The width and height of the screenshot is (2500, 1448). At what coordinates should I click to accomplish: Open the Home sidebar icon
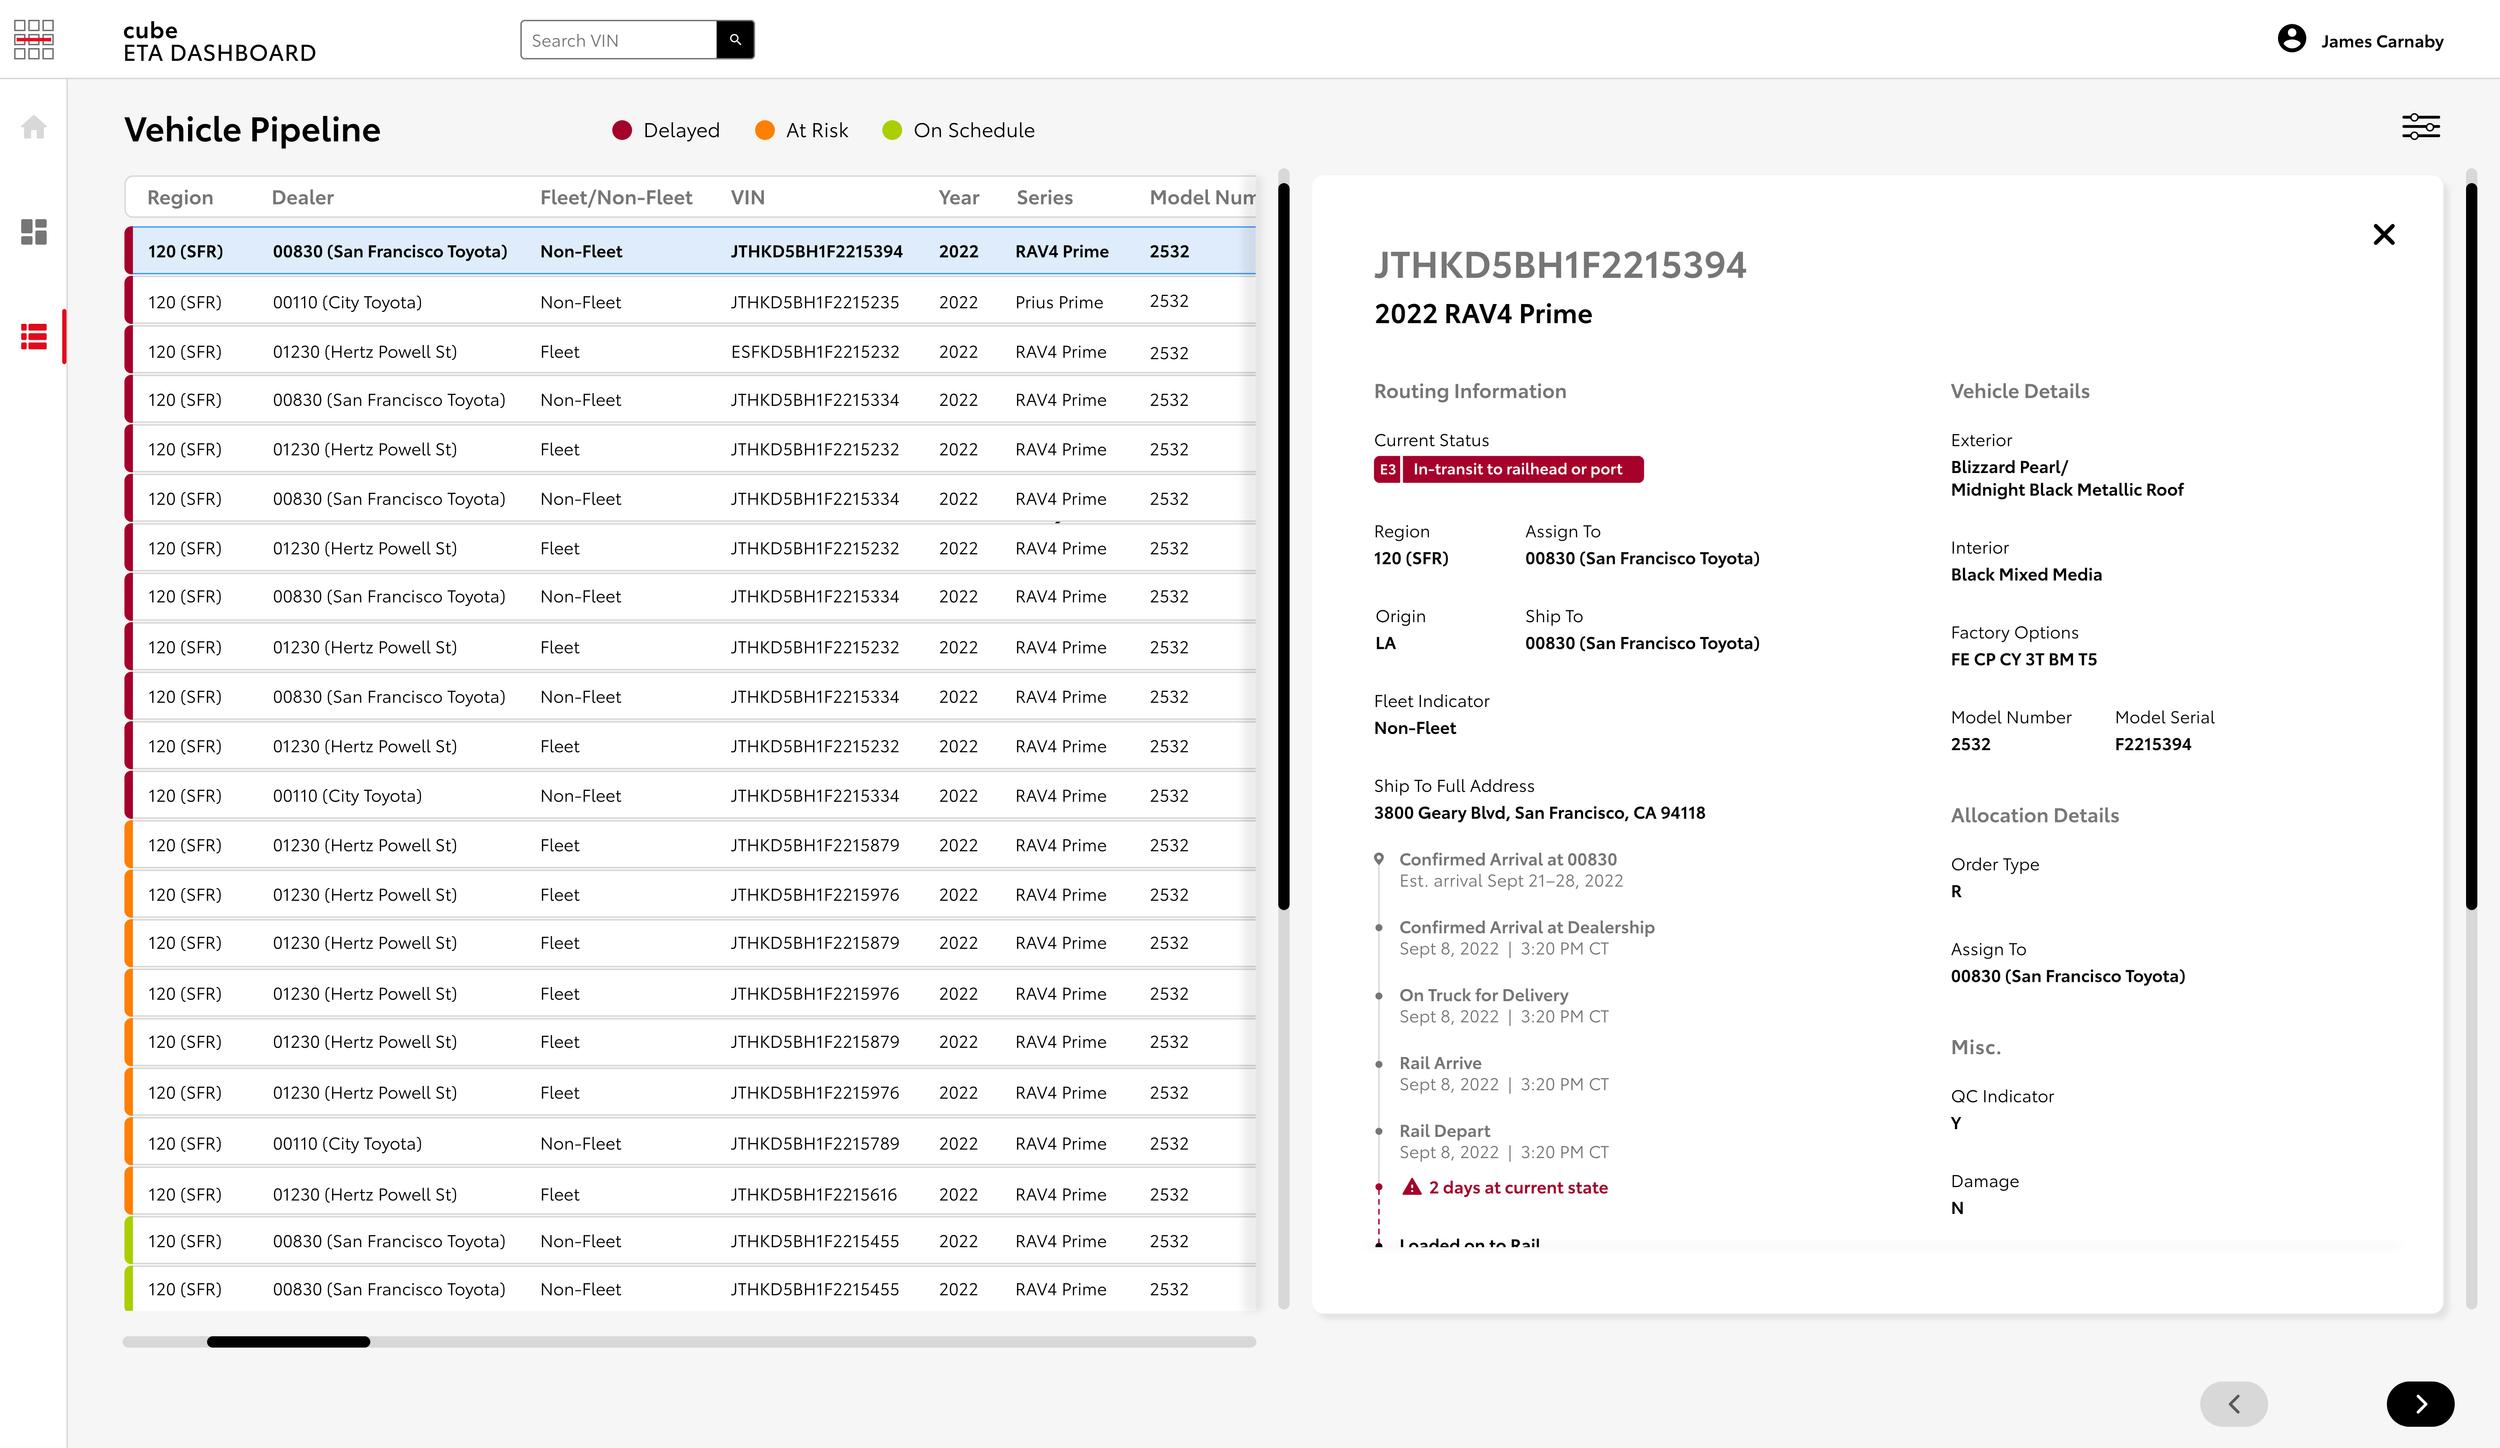[34, 127]
